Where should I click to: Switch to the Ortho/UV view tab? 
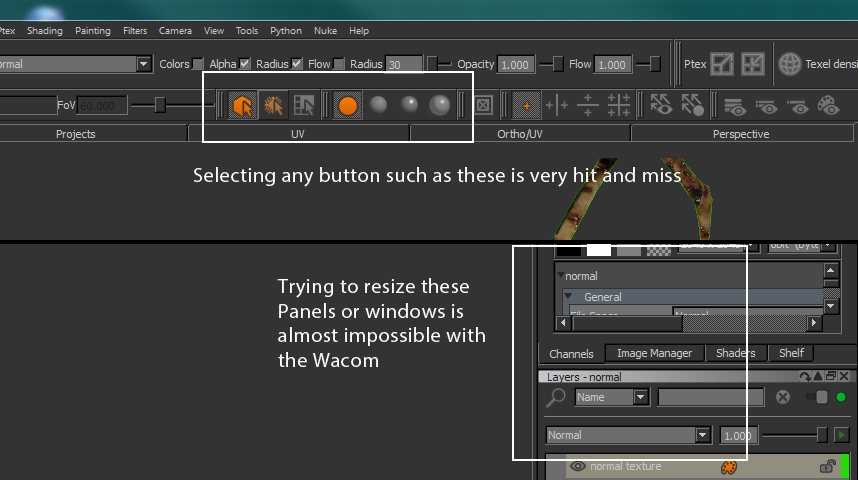click(520, 134)
